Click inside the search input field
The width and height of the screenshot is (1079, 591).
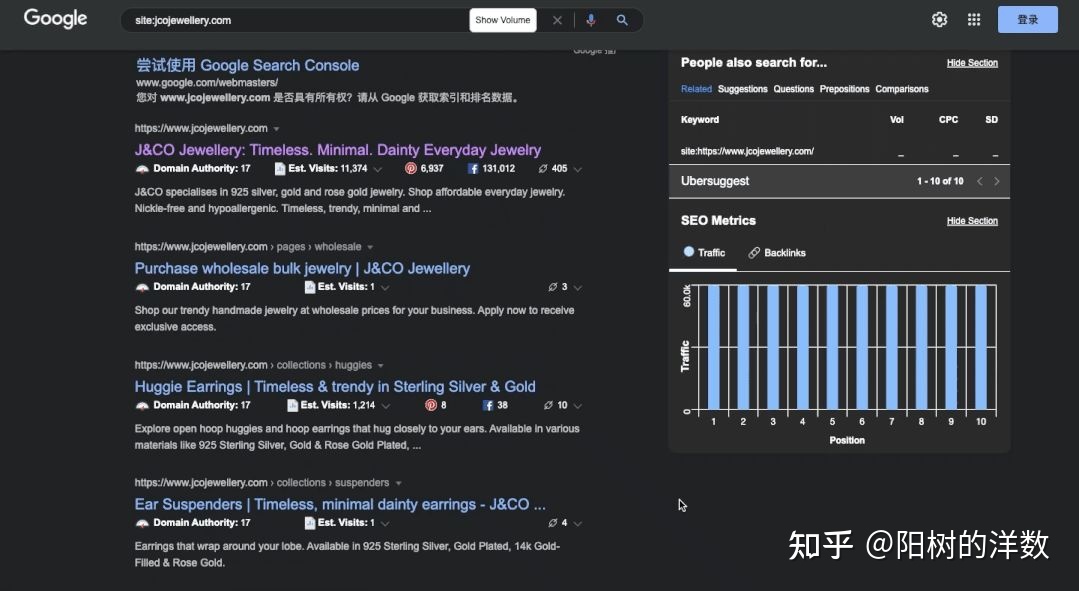click(x=299, y=20)
